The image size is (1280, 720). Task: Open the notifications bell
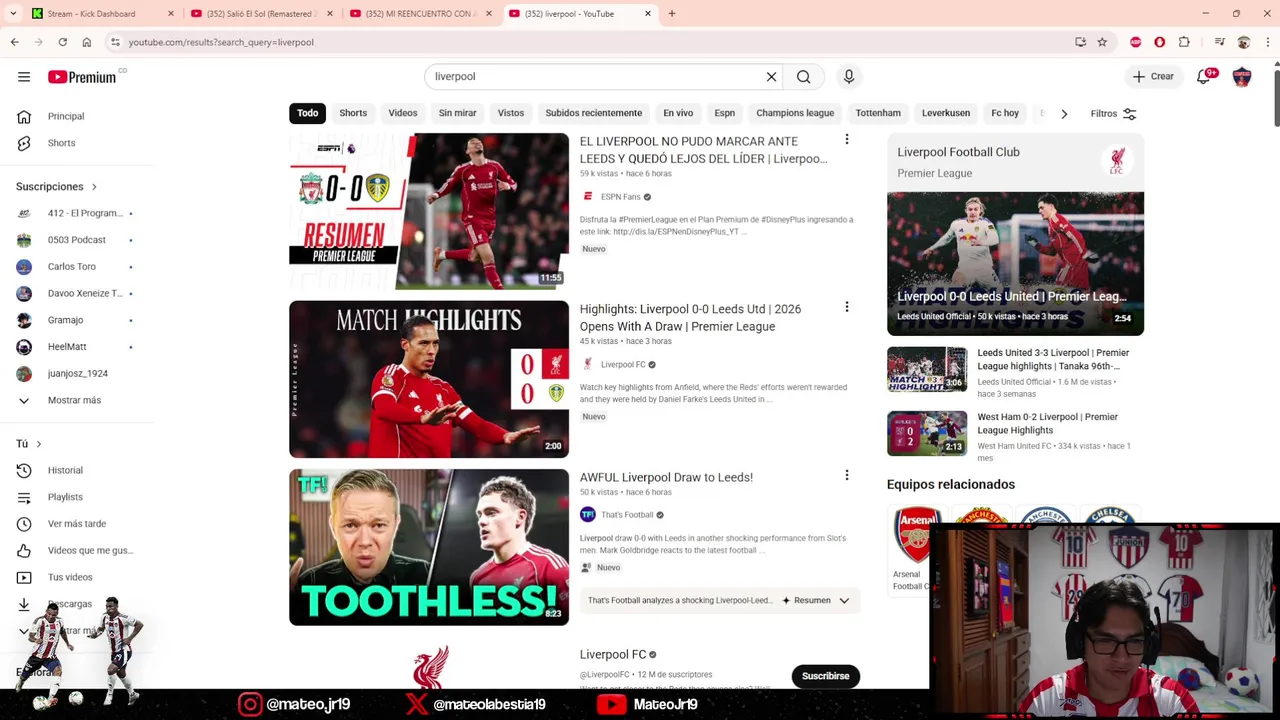pyautogui.click(x=1205, y=77)
